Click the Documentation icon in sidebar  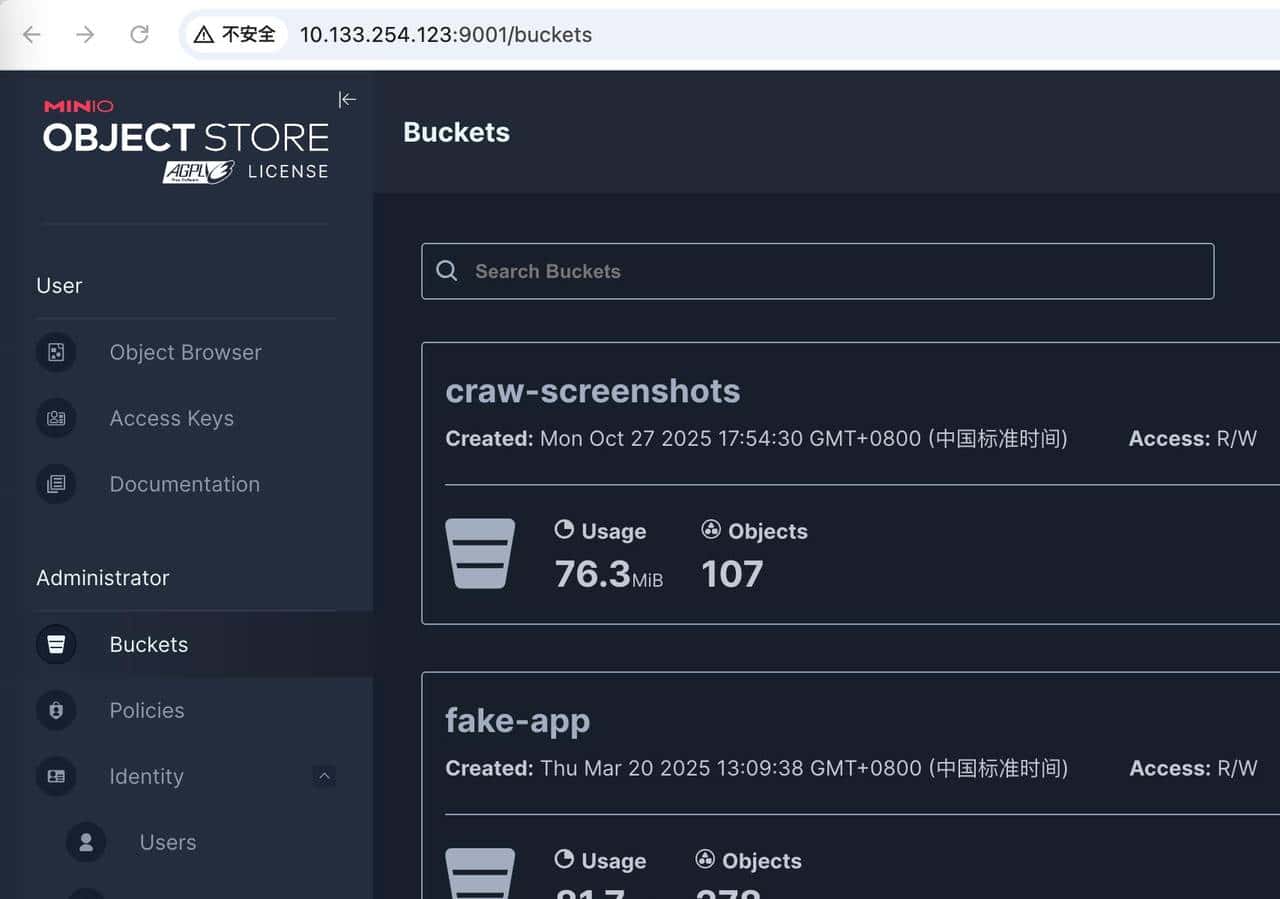56,484
